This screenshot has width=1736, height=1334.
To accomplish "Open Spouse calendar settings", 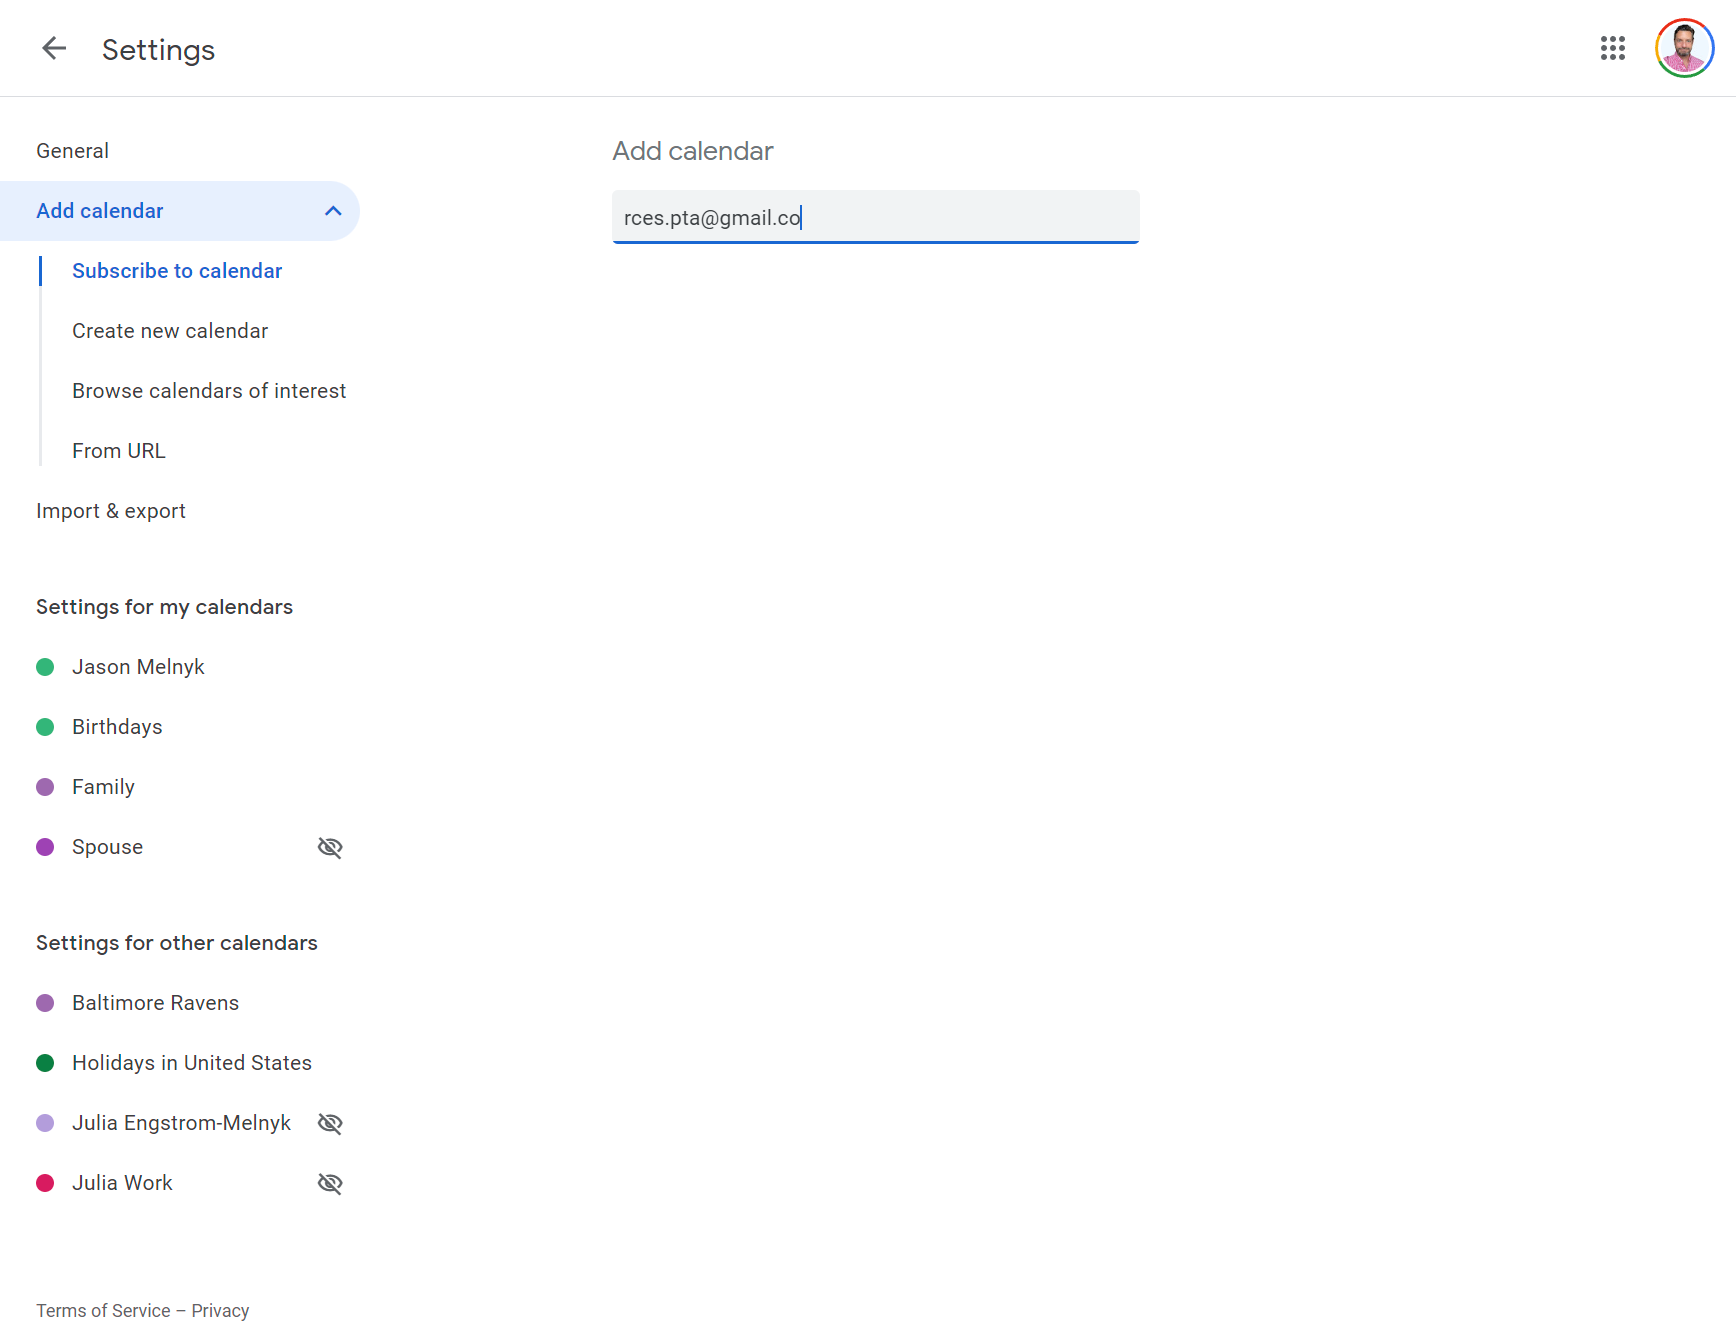I will [x=107, y=847].
